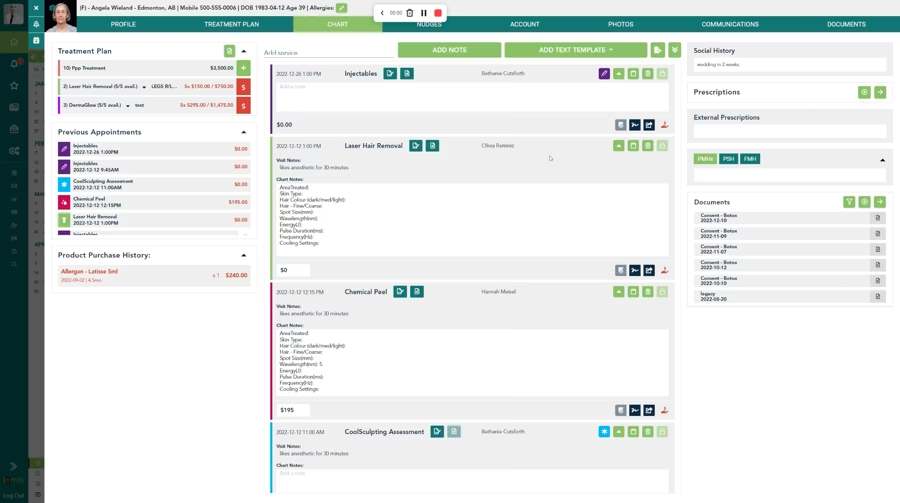Viewport: 900px width, 503px height.
Task: Click the Add Note button
Action: point(449,50)
